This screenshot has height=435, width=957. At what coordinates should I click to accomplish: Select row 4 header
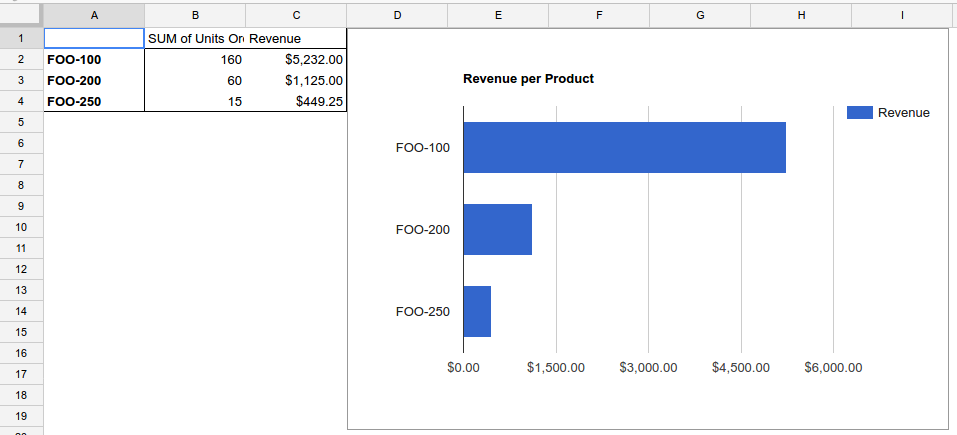click(x=21, y=101)
